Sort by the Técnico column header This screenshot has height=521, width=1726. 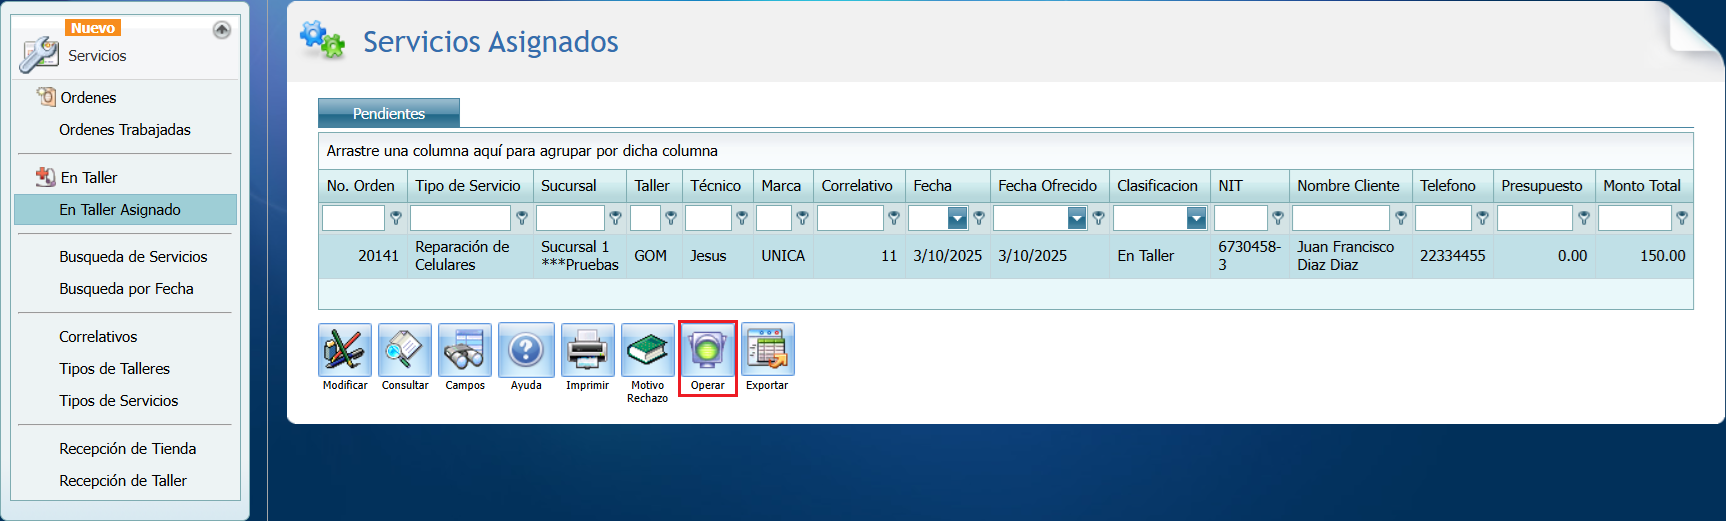point(715,186)
